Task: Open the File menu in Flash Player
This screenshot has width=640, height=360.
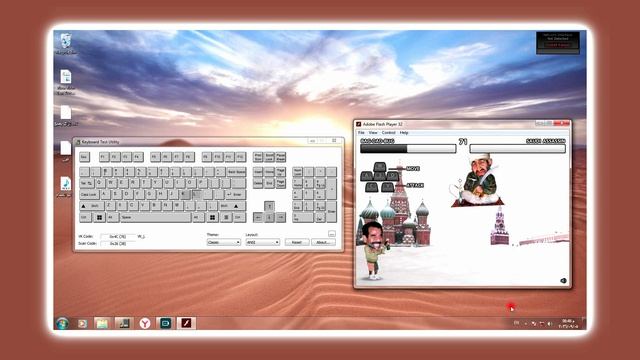Action: click(361, 133)
